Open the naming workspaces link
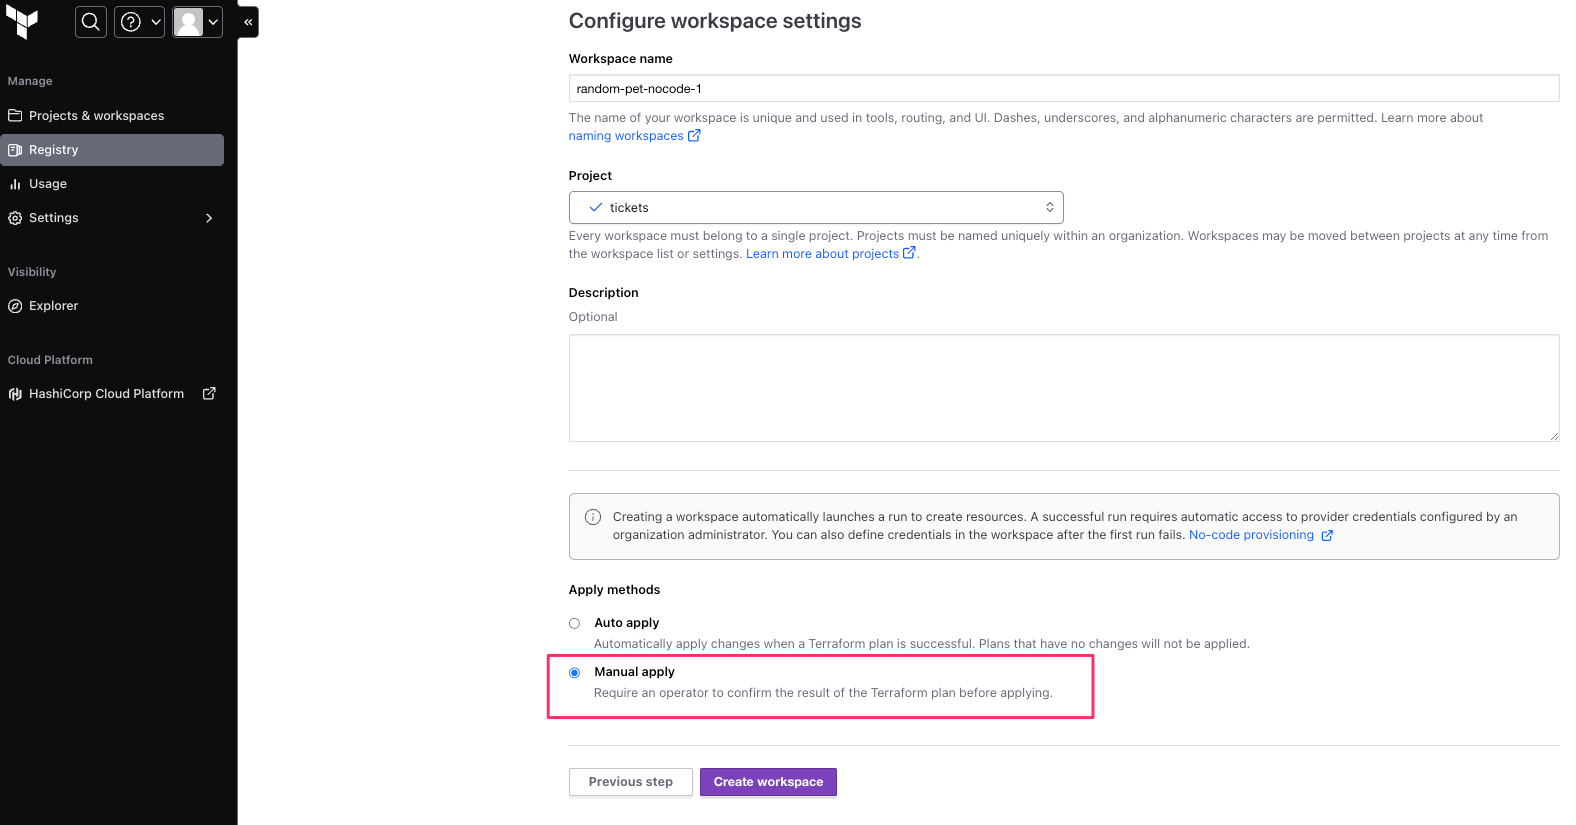 click(626, 136)
